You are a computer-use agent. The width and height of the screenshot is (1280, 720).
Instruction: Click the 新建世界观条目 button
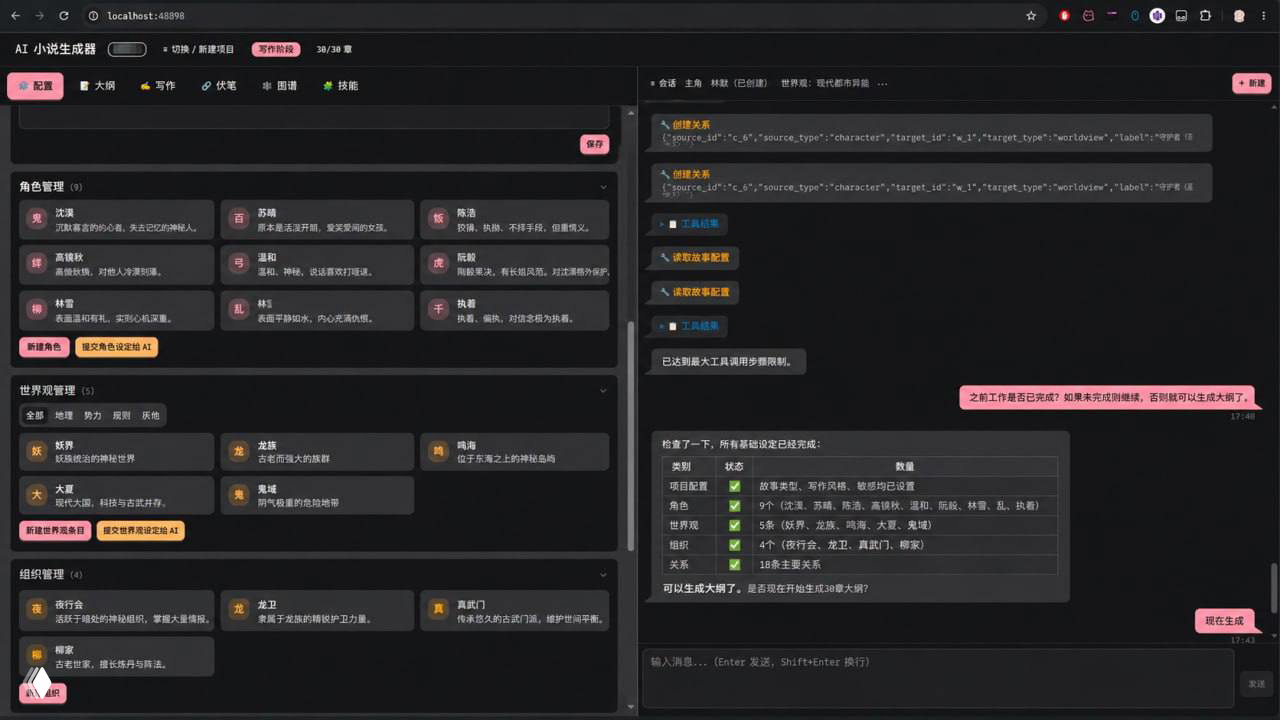click(55, 530)
